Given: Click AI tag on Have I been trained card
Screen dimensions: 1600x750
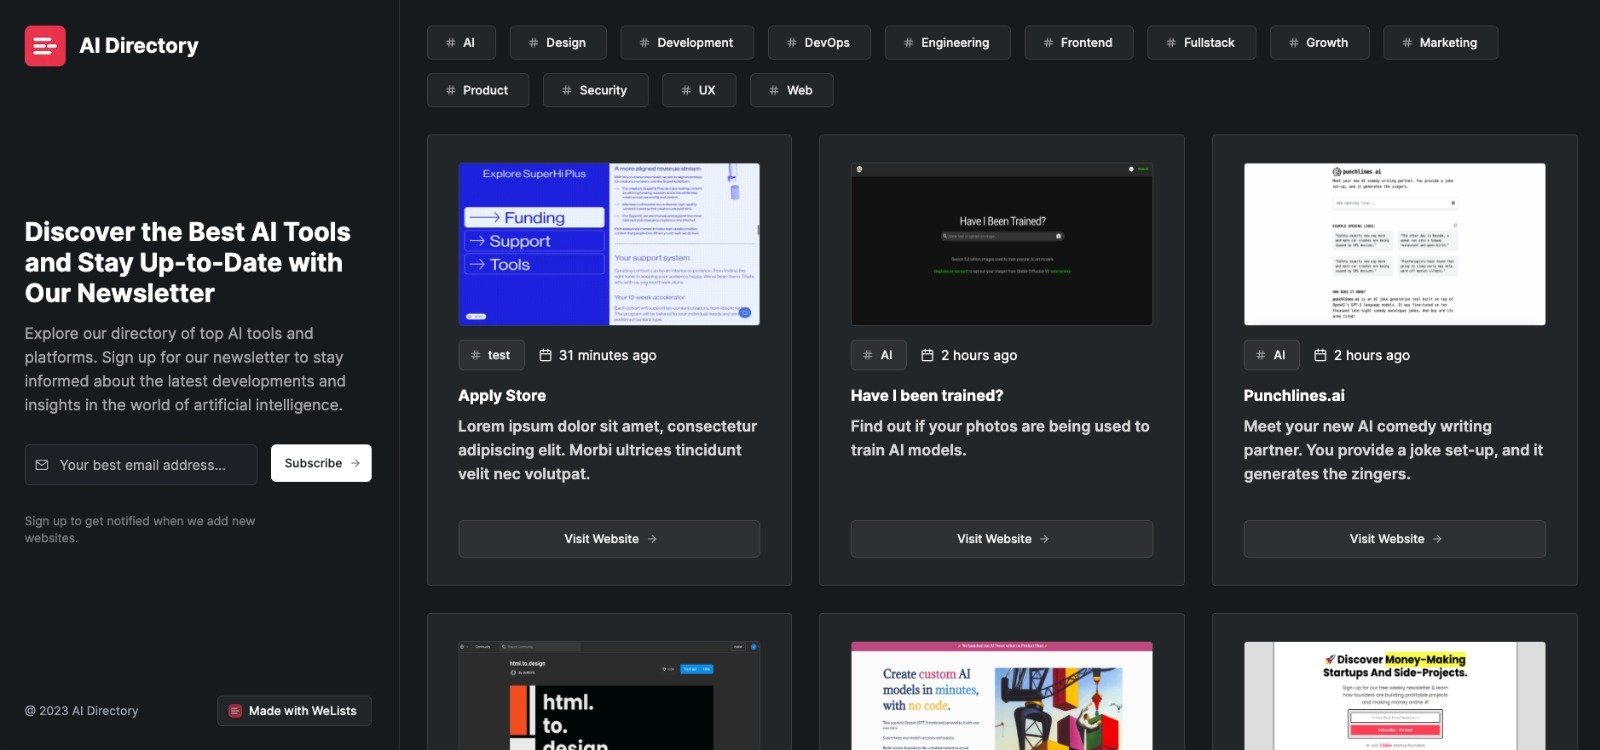Looking at the screenshot, I should [879, 355].
